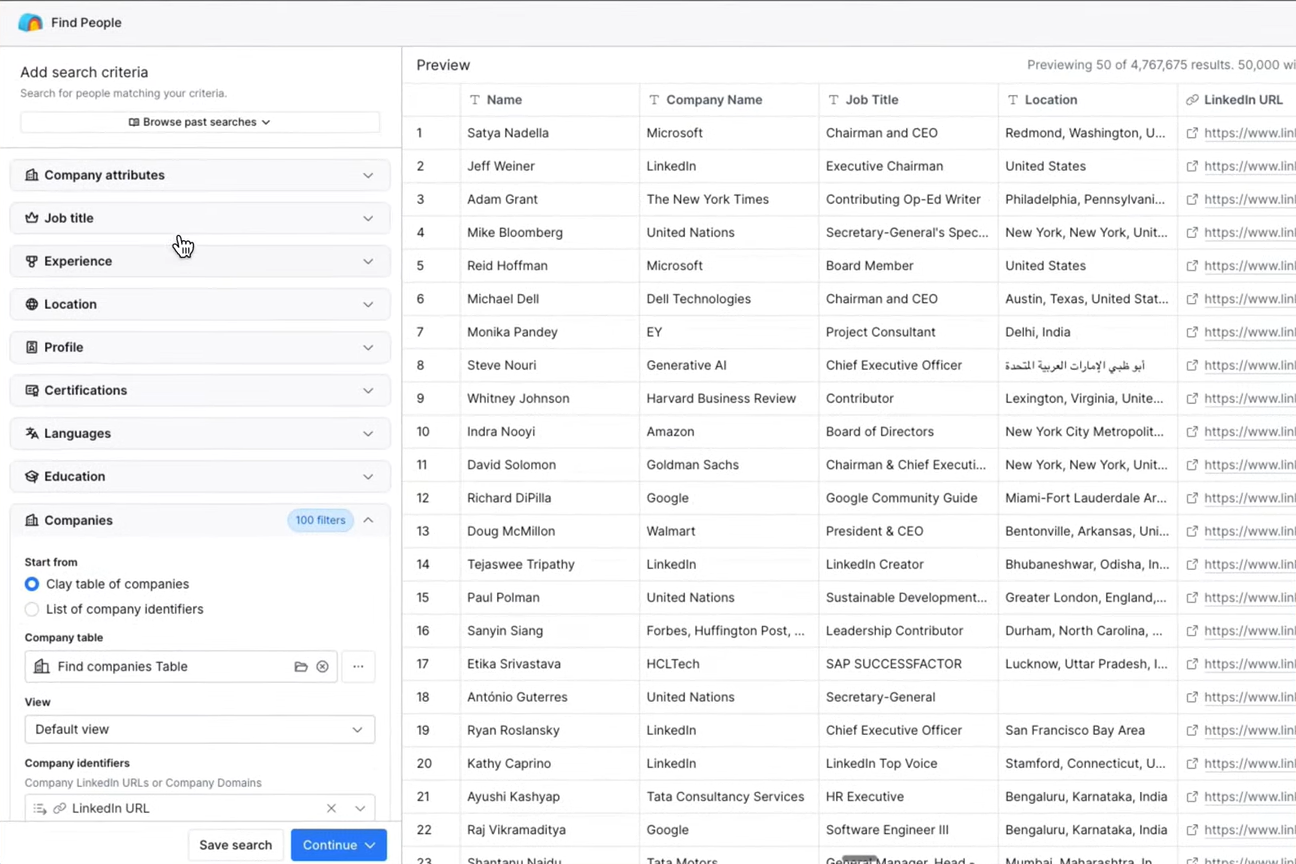Click the link icon beside LinkedIn URL
The height and width of the screenshot is (864, 1296).
coord(60,808)
